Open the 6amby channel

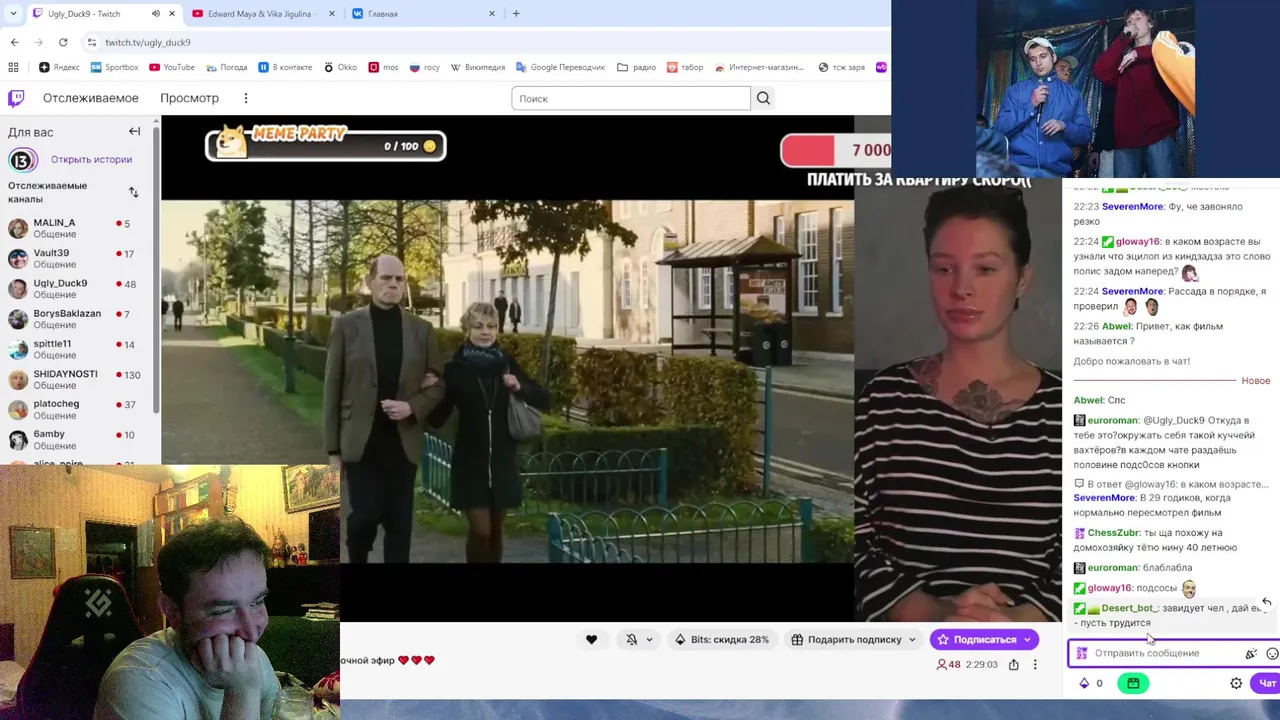click(77, 440)
